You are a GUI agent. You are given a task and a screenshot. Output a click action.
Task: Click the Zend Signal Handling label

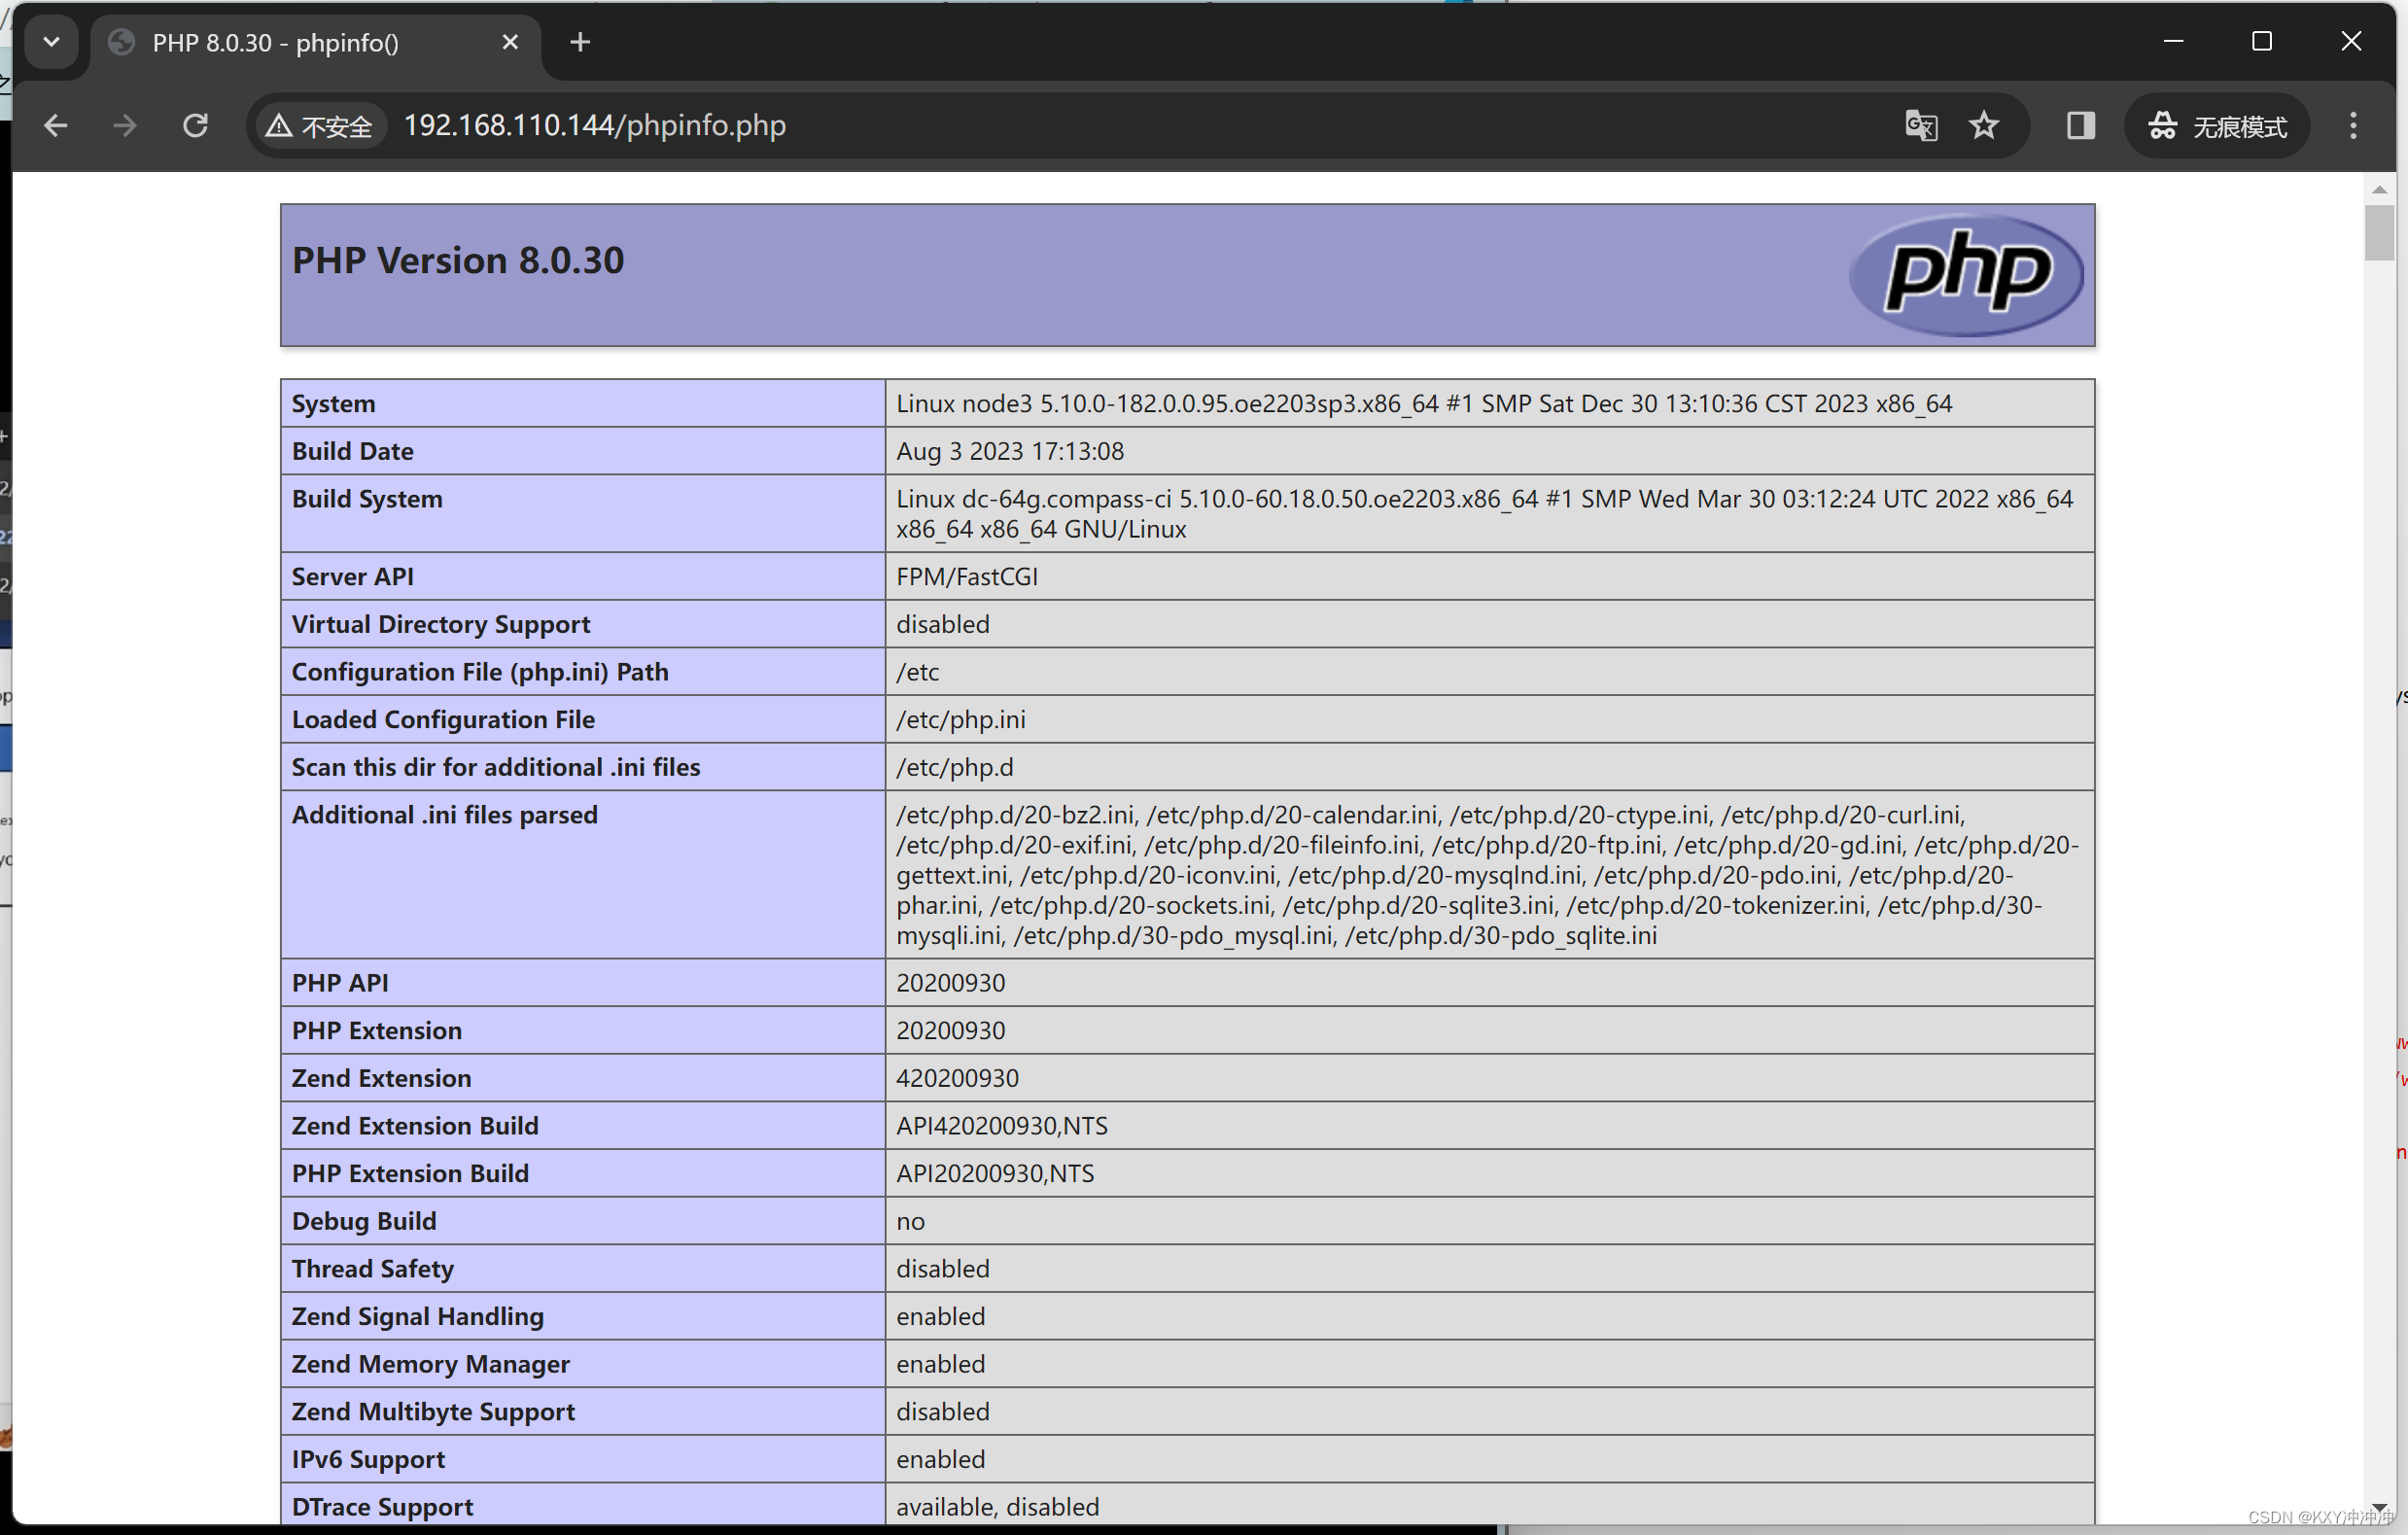418,1317
